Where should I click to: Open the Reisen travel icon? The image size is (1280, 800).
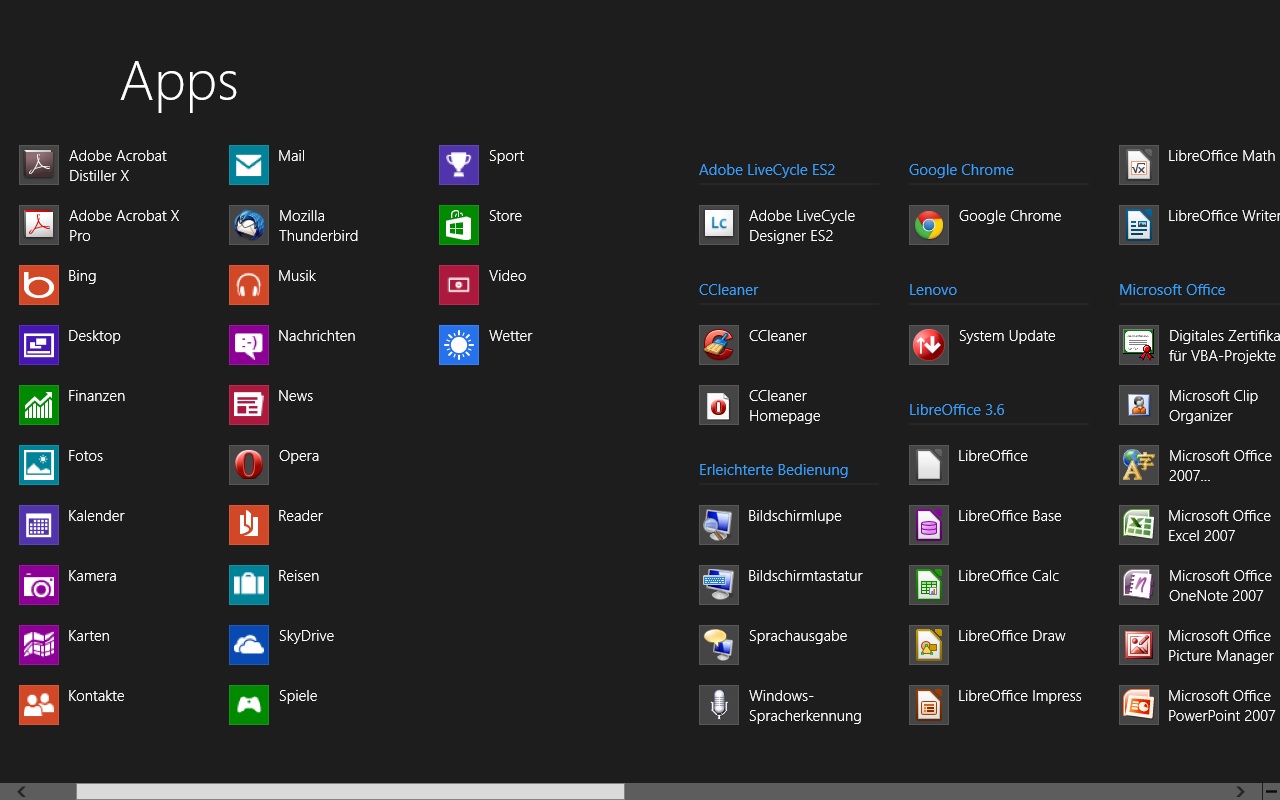[249, 585]
